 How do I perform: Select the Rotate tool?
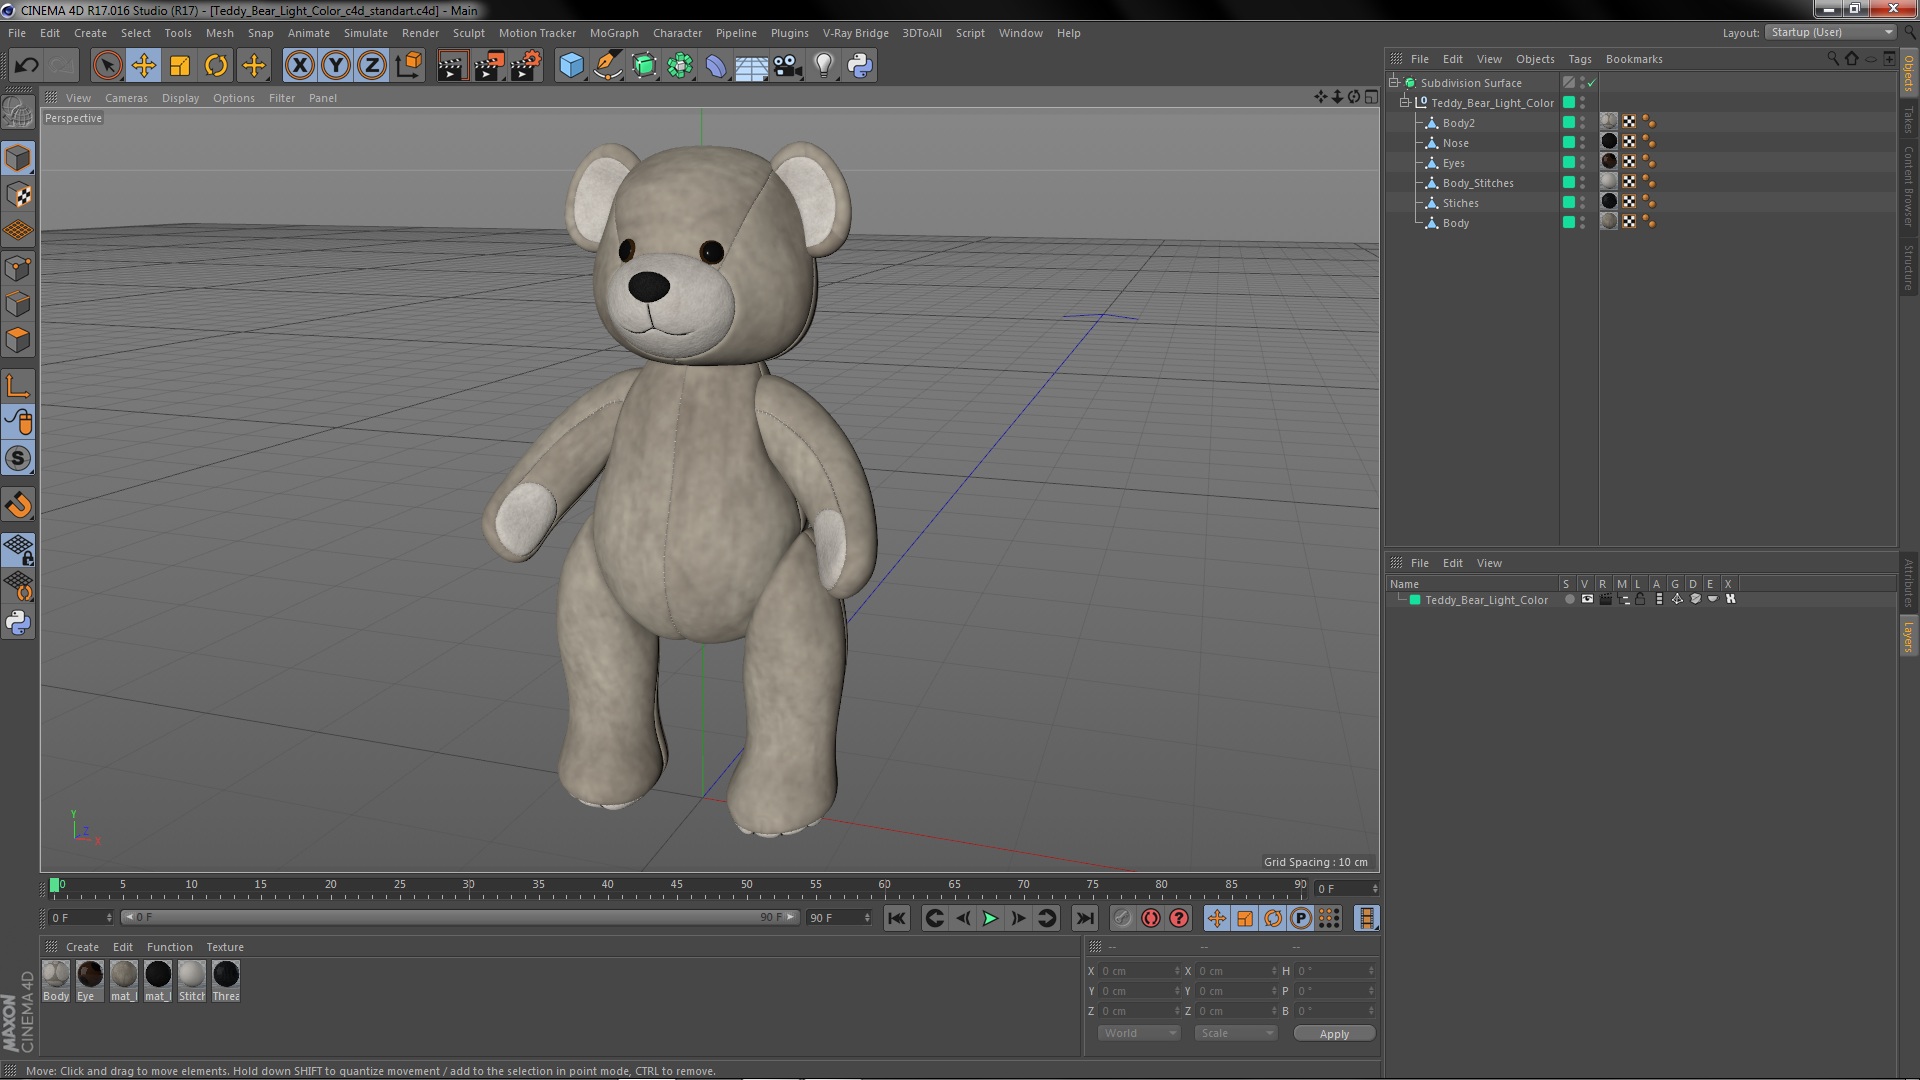click(216, 66)
